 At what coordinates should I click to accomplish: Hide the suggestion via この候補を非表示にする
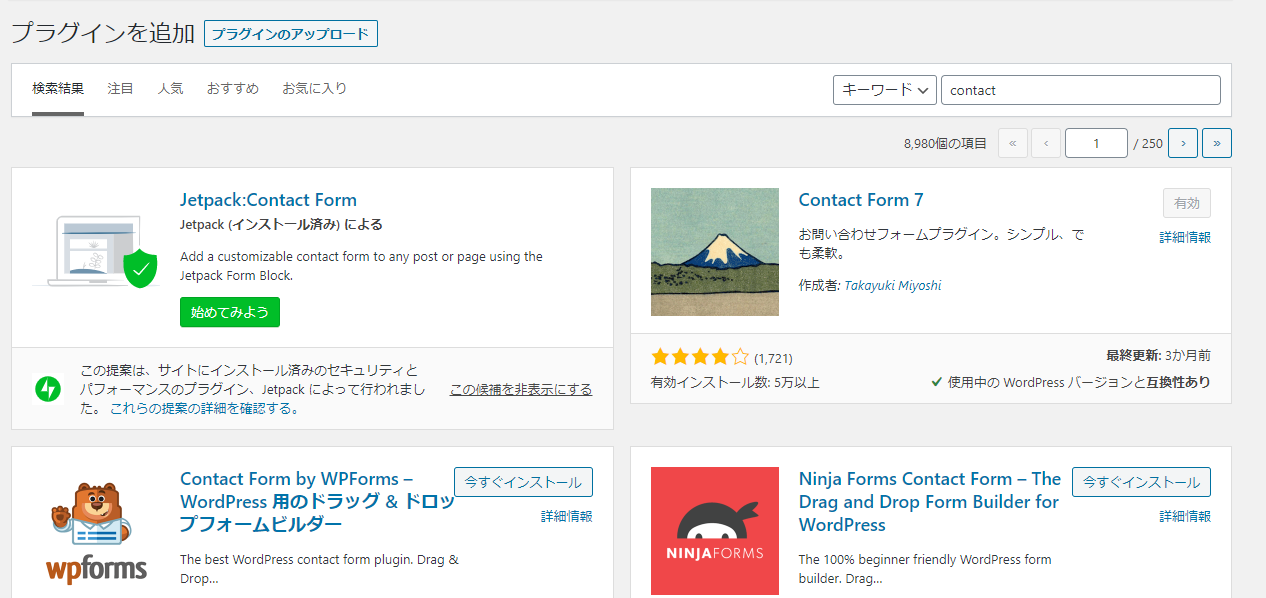click(520, 390)
